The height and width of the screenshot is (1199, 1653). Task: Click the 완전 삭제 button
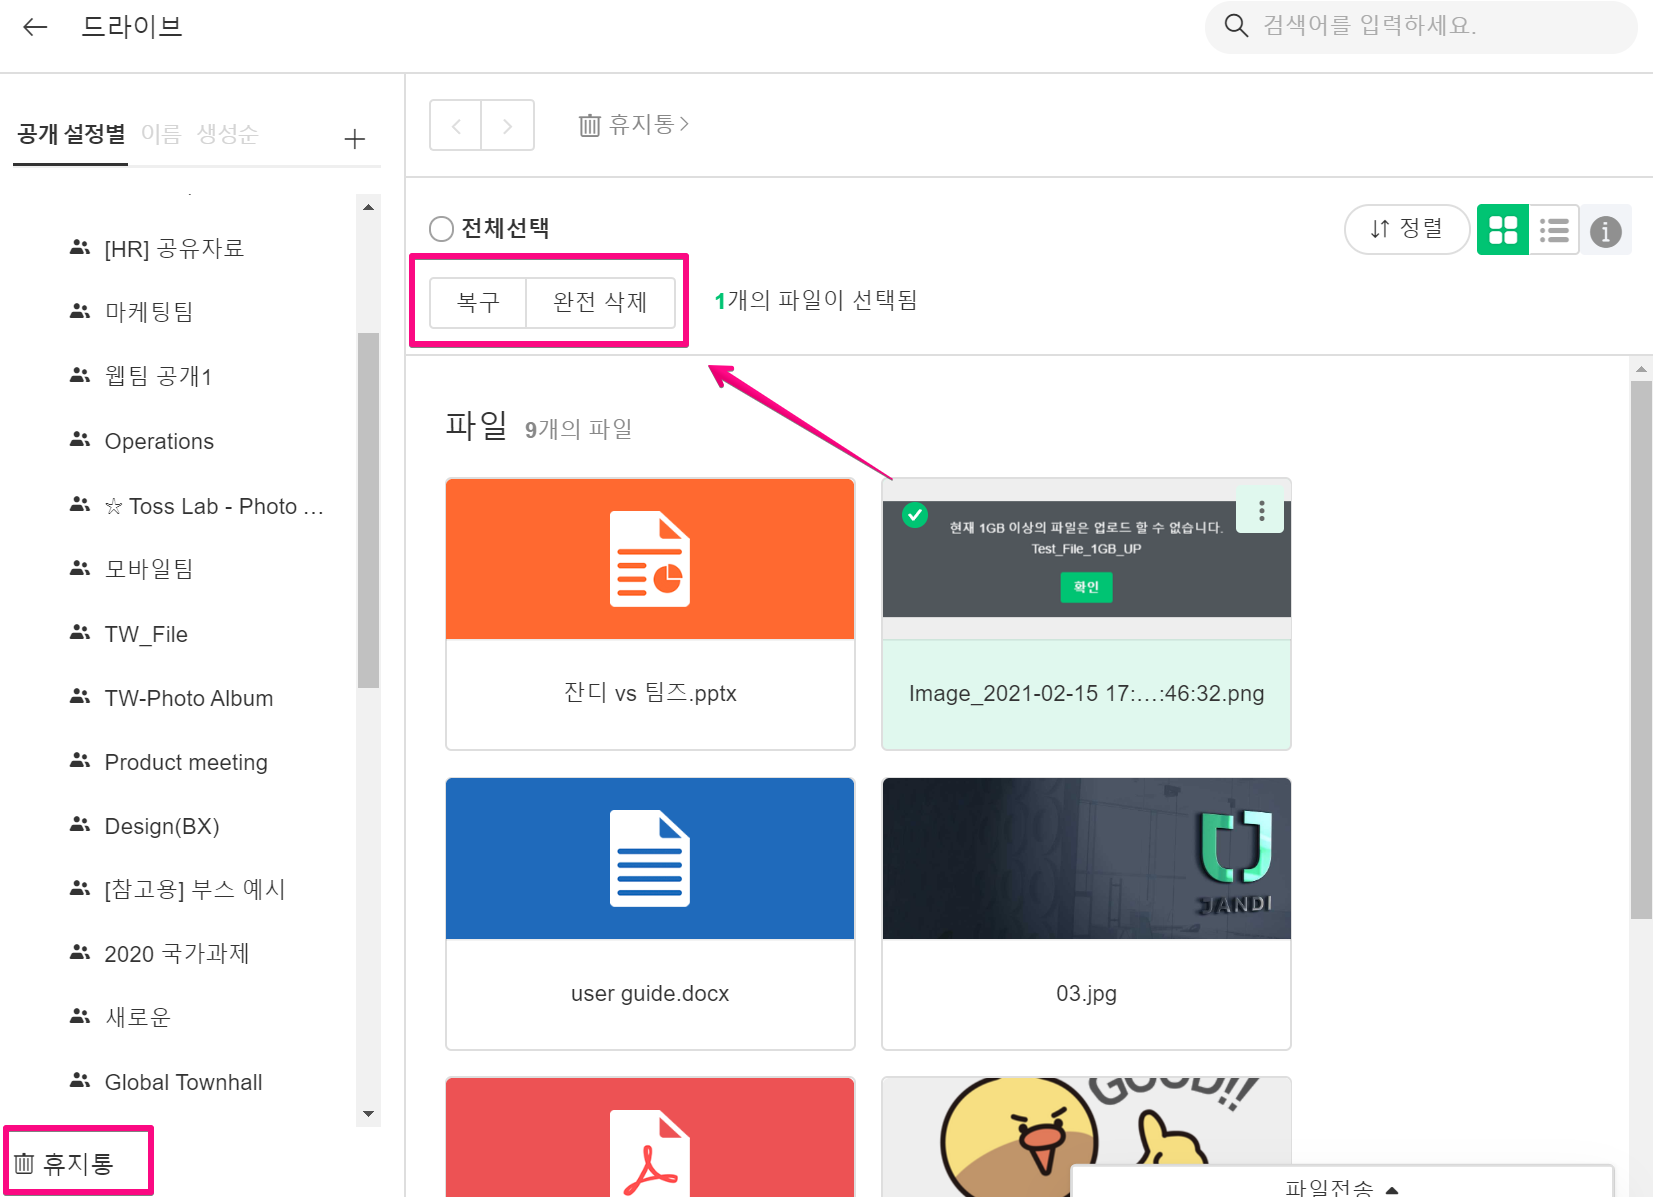[600, 302]
